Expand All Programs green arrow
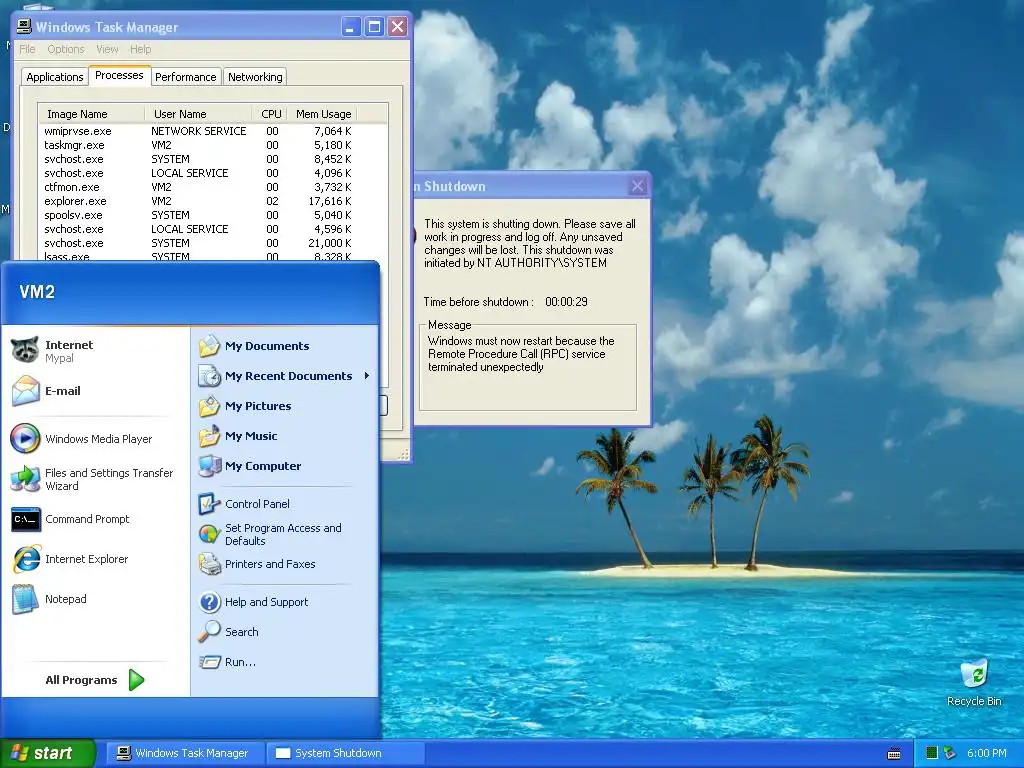 tap(136, 680)
